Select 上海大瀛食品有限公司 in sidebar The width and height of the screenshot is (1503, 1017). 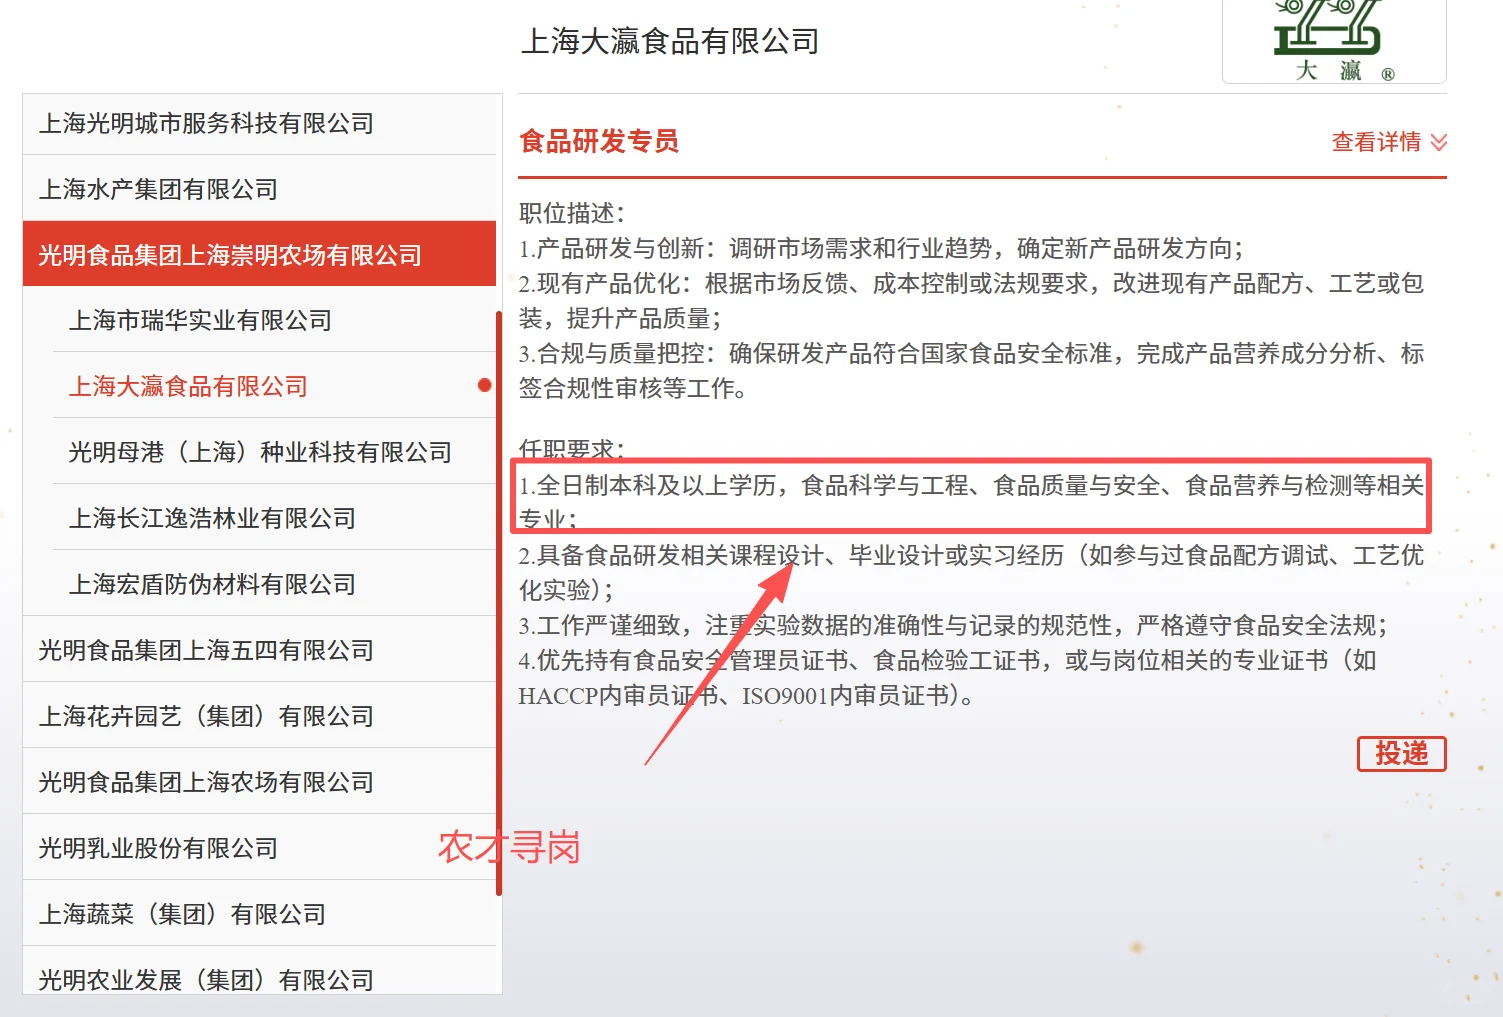tap(274, 386)
